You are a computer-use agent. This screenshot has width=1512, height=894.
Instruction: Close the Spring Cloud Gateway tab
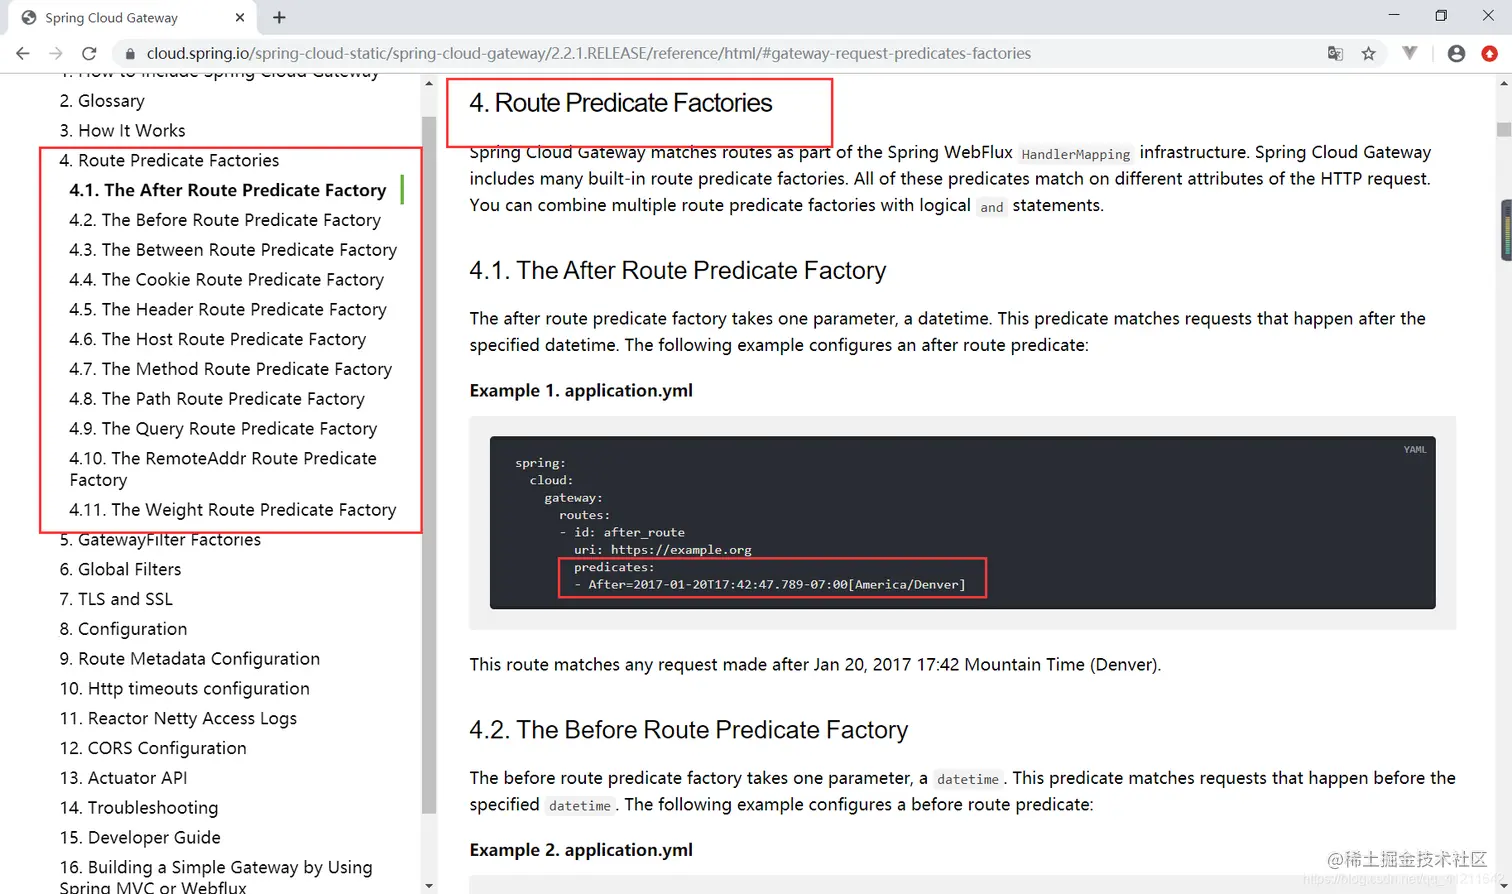[240, 17]
